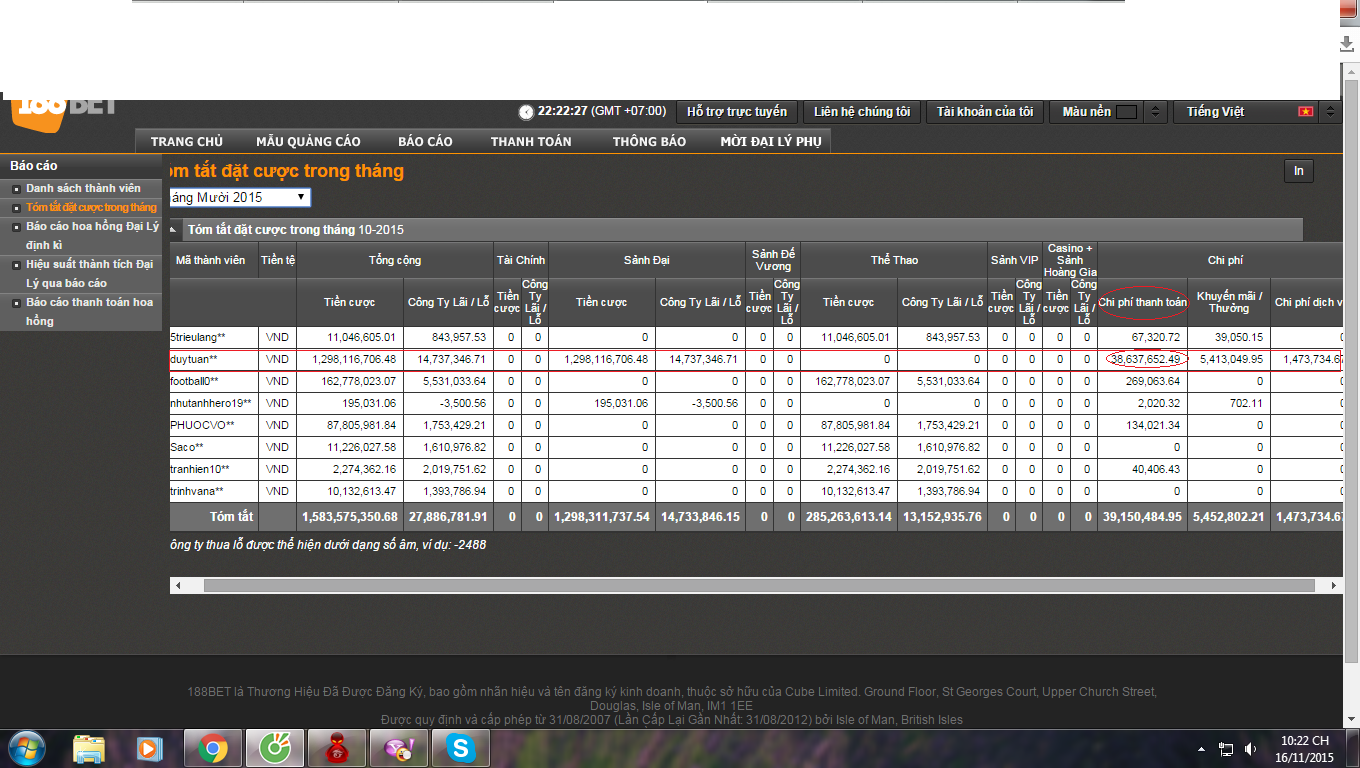Screen dimensions: 1360x768
Task: Click the value 5,413,049.95
Action: 1229,360
